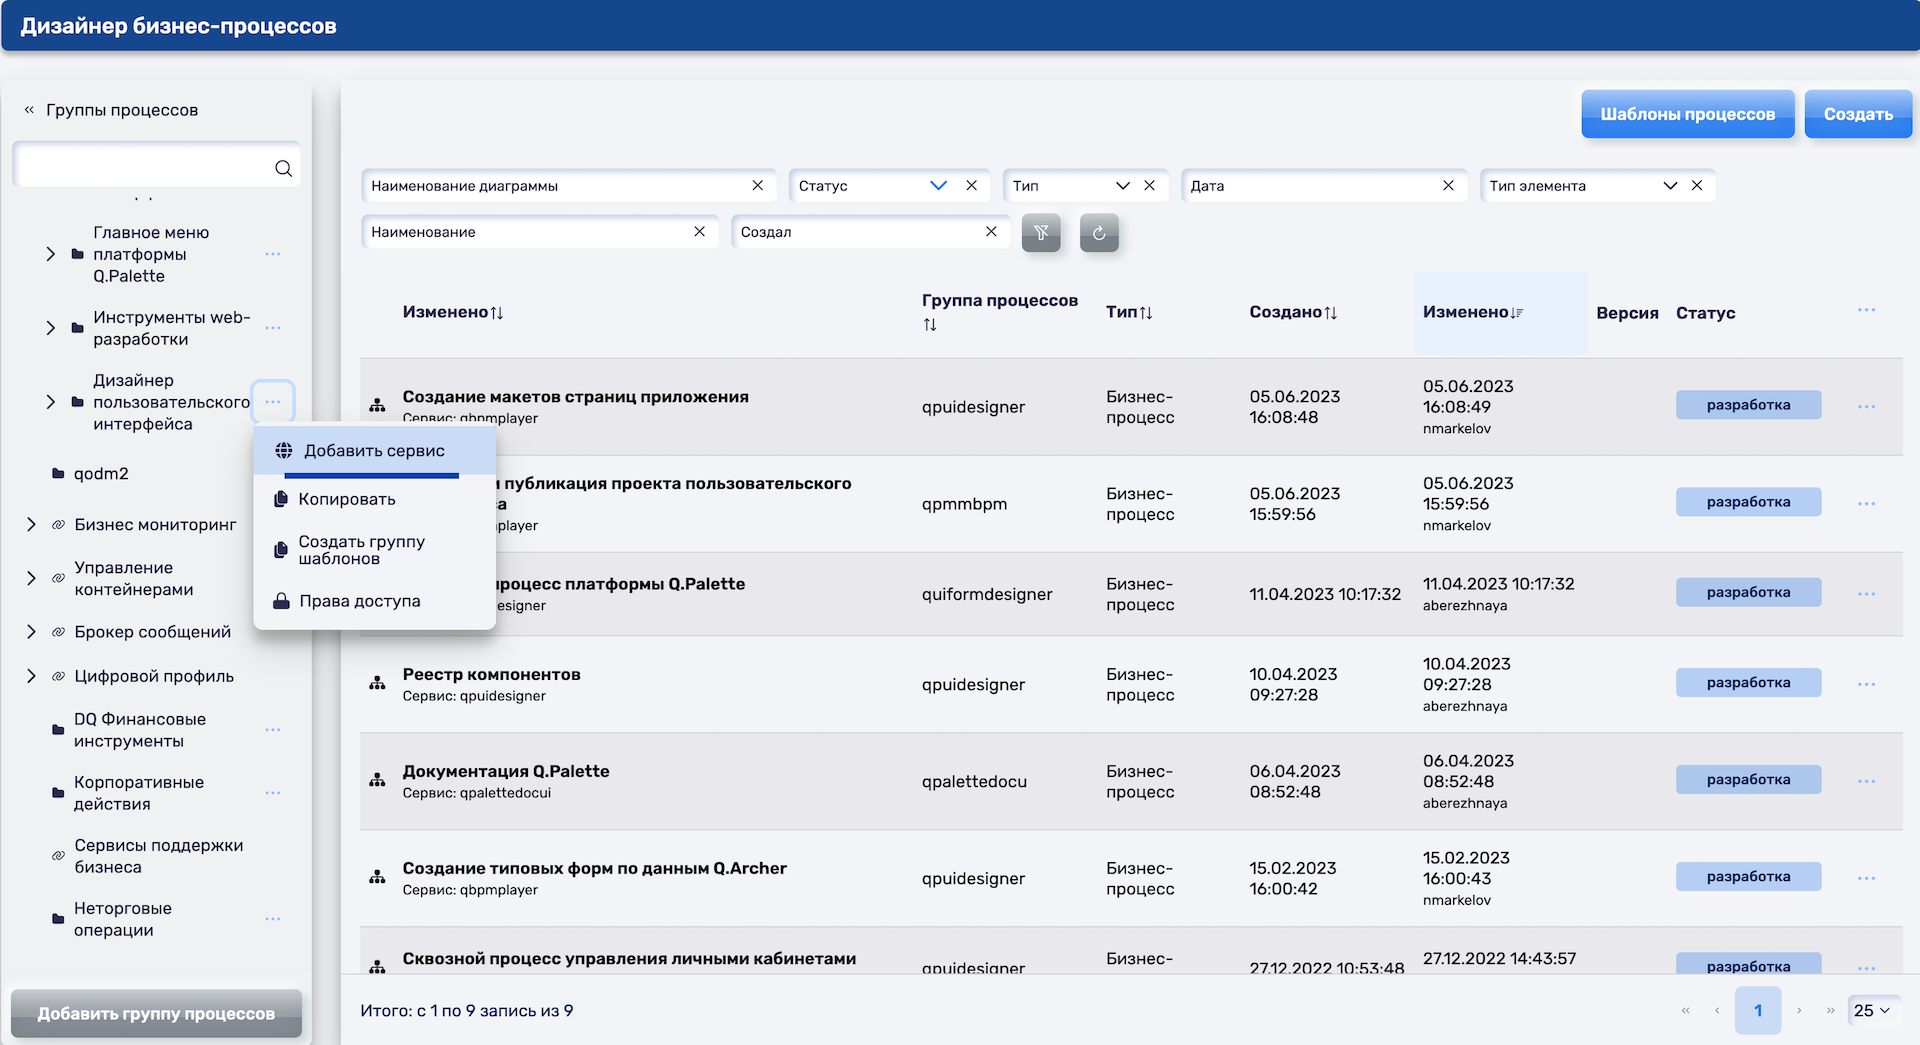This screenshot has height=1045, width=1920.
Task: Expand Цифровой профиль tree node
Action: (31, 676)
